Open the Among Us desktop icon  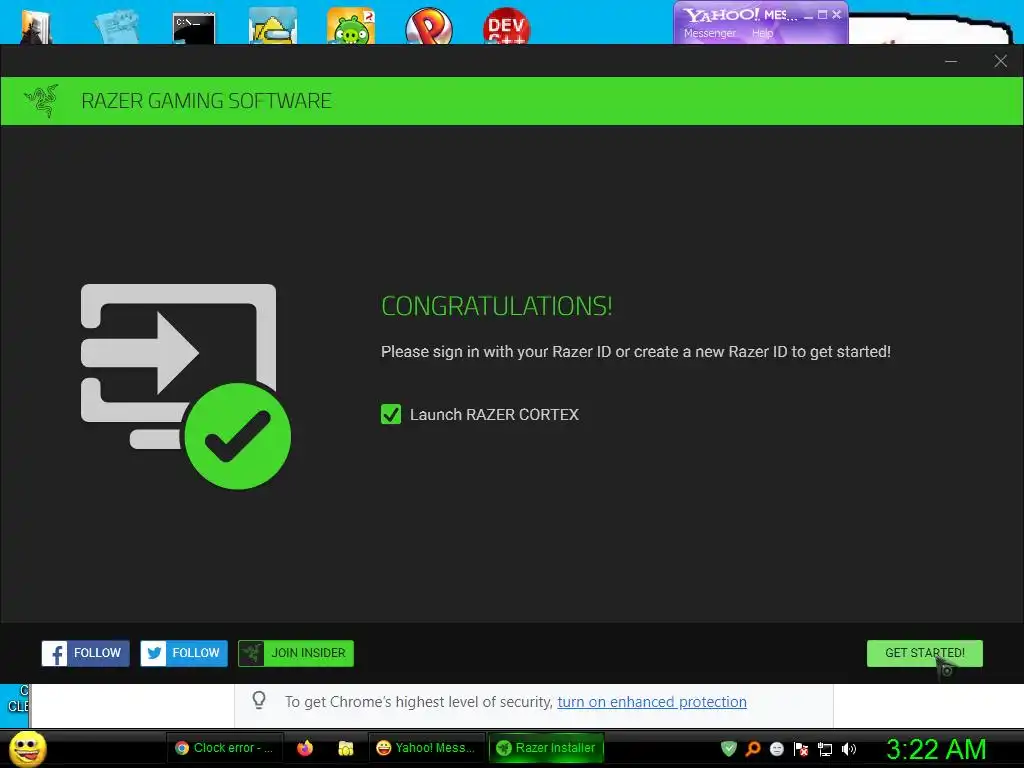(273, 26)
